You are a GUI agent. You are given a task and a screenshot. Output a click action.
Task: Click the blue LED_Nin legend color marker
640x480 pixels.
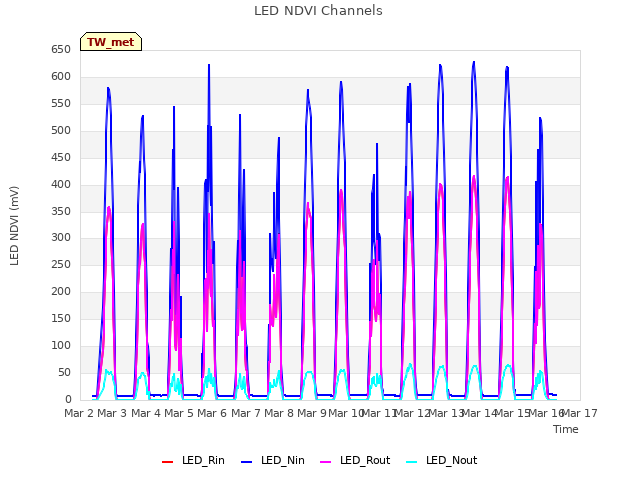247,462
